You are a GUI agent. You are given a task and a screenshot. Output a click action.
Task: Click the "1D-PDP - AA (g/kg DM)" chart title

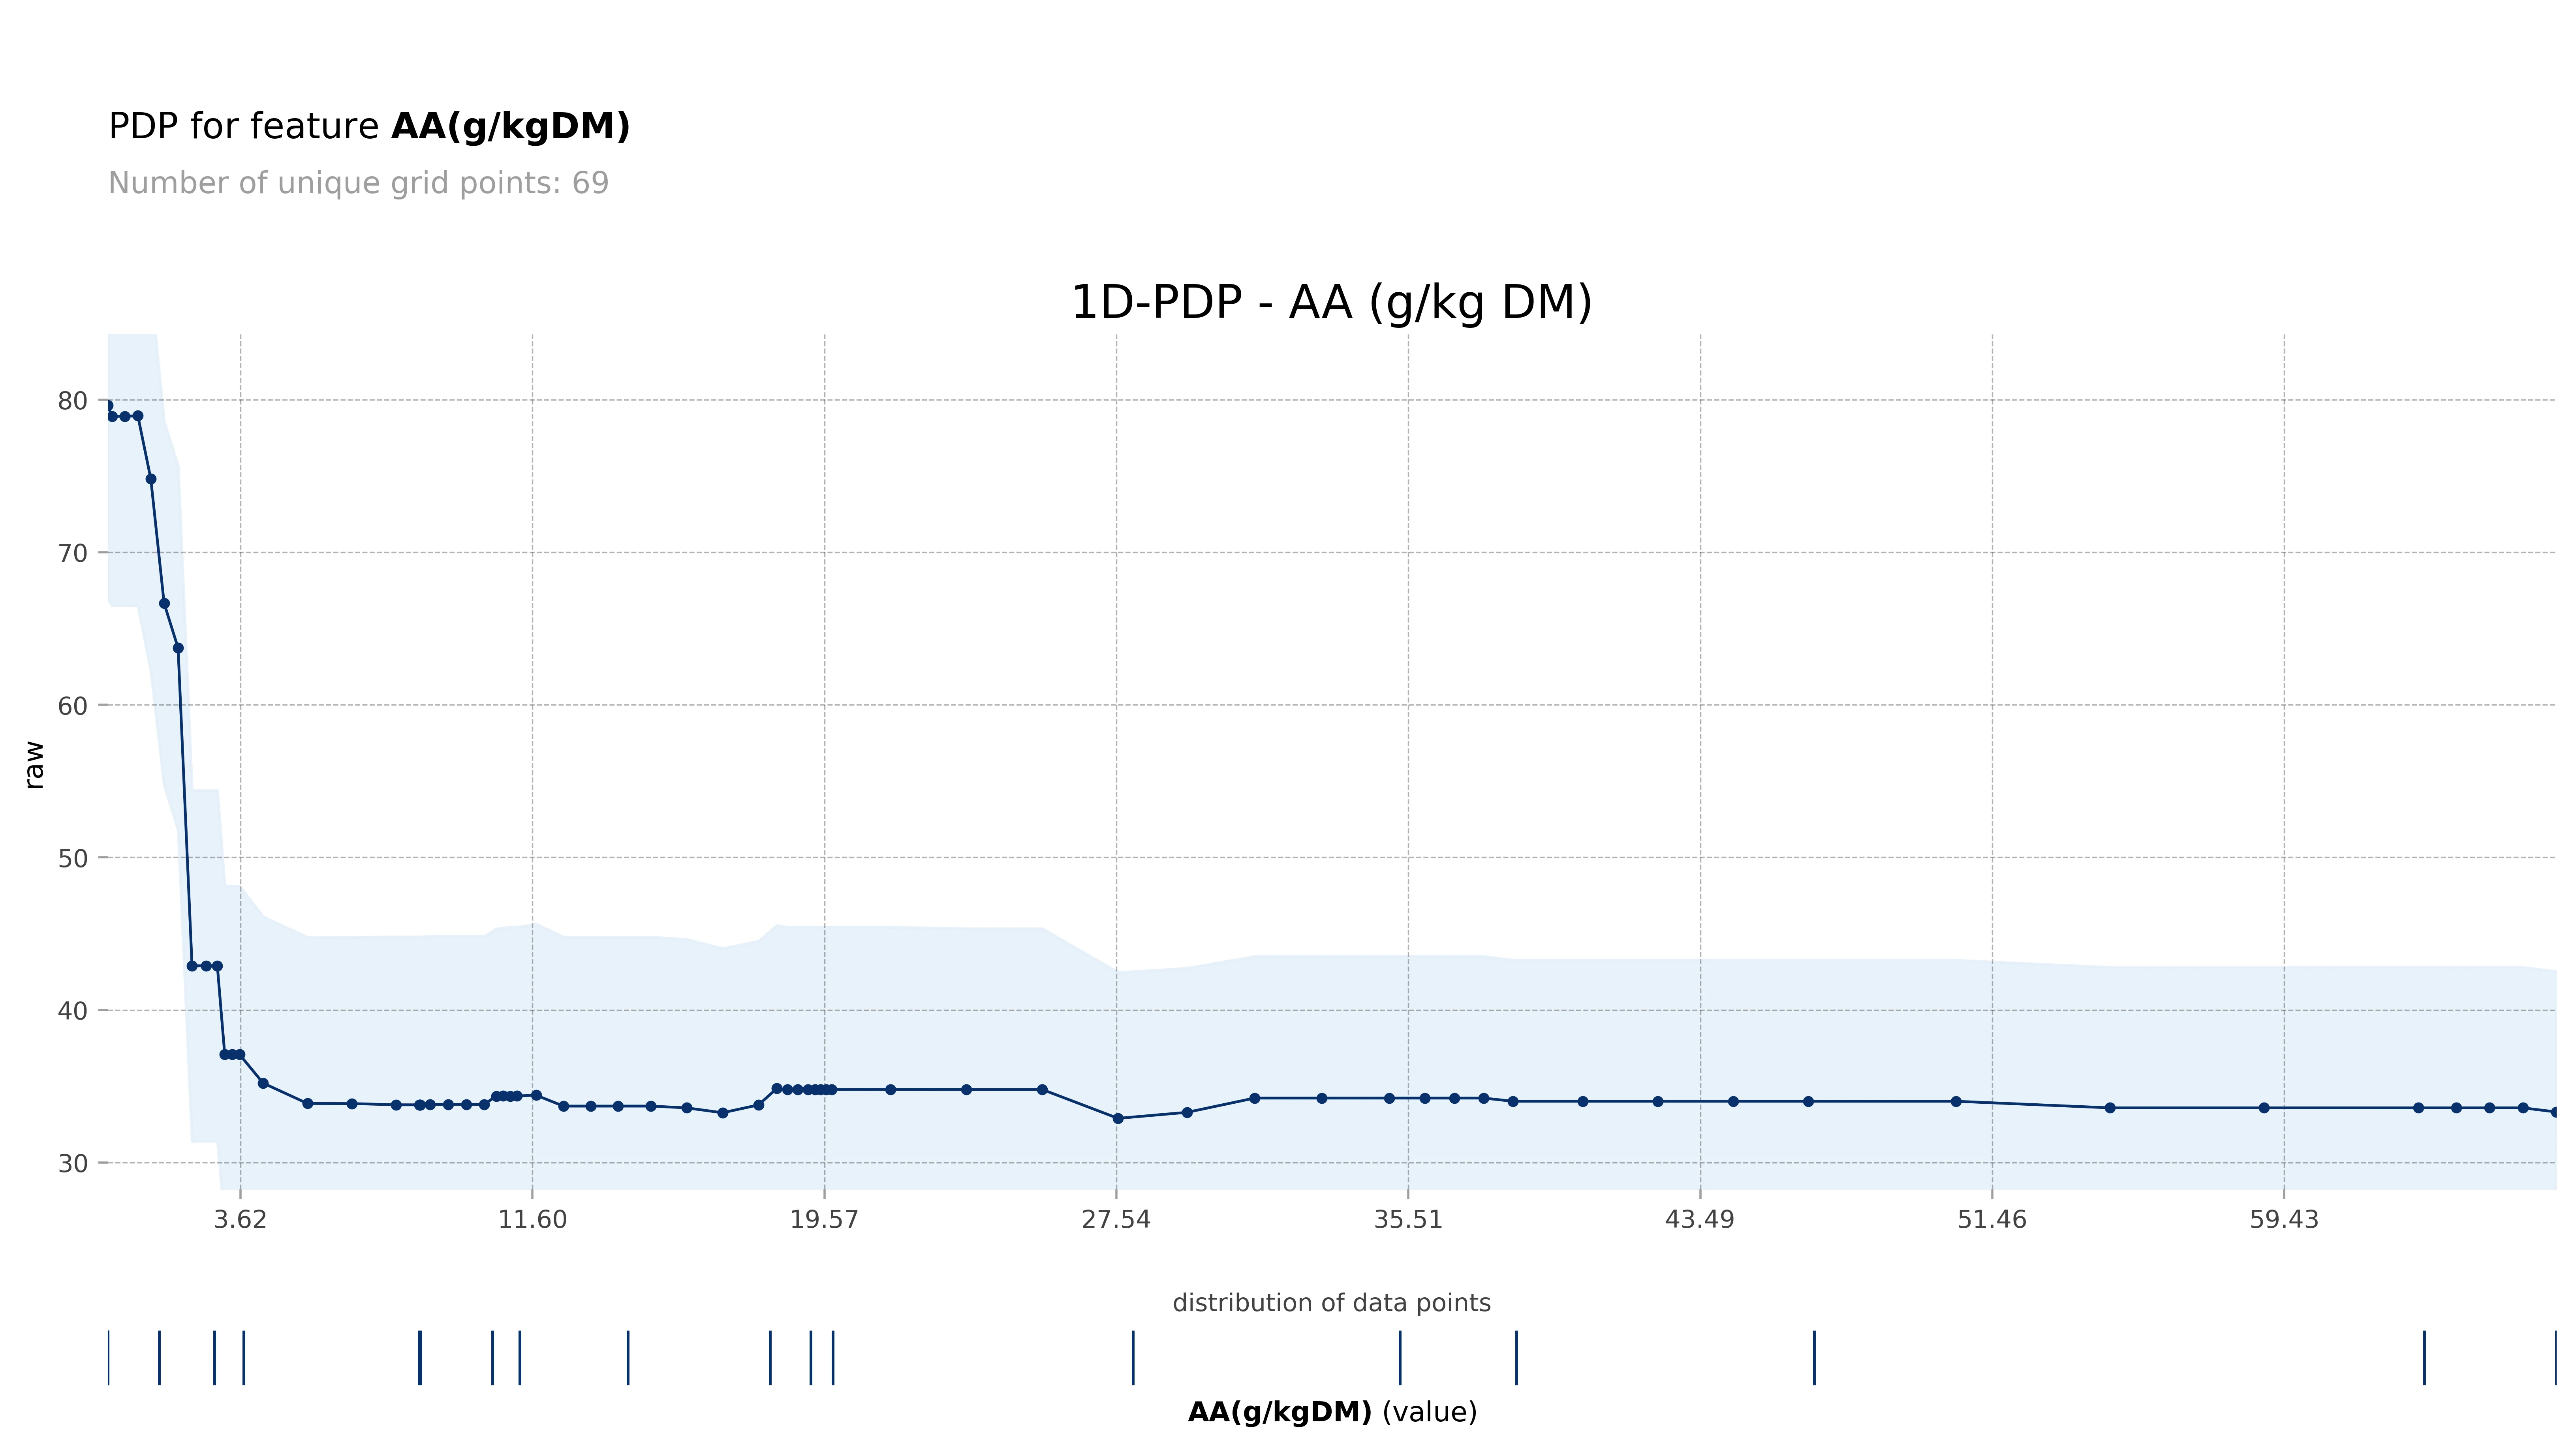coord(1331,302)
